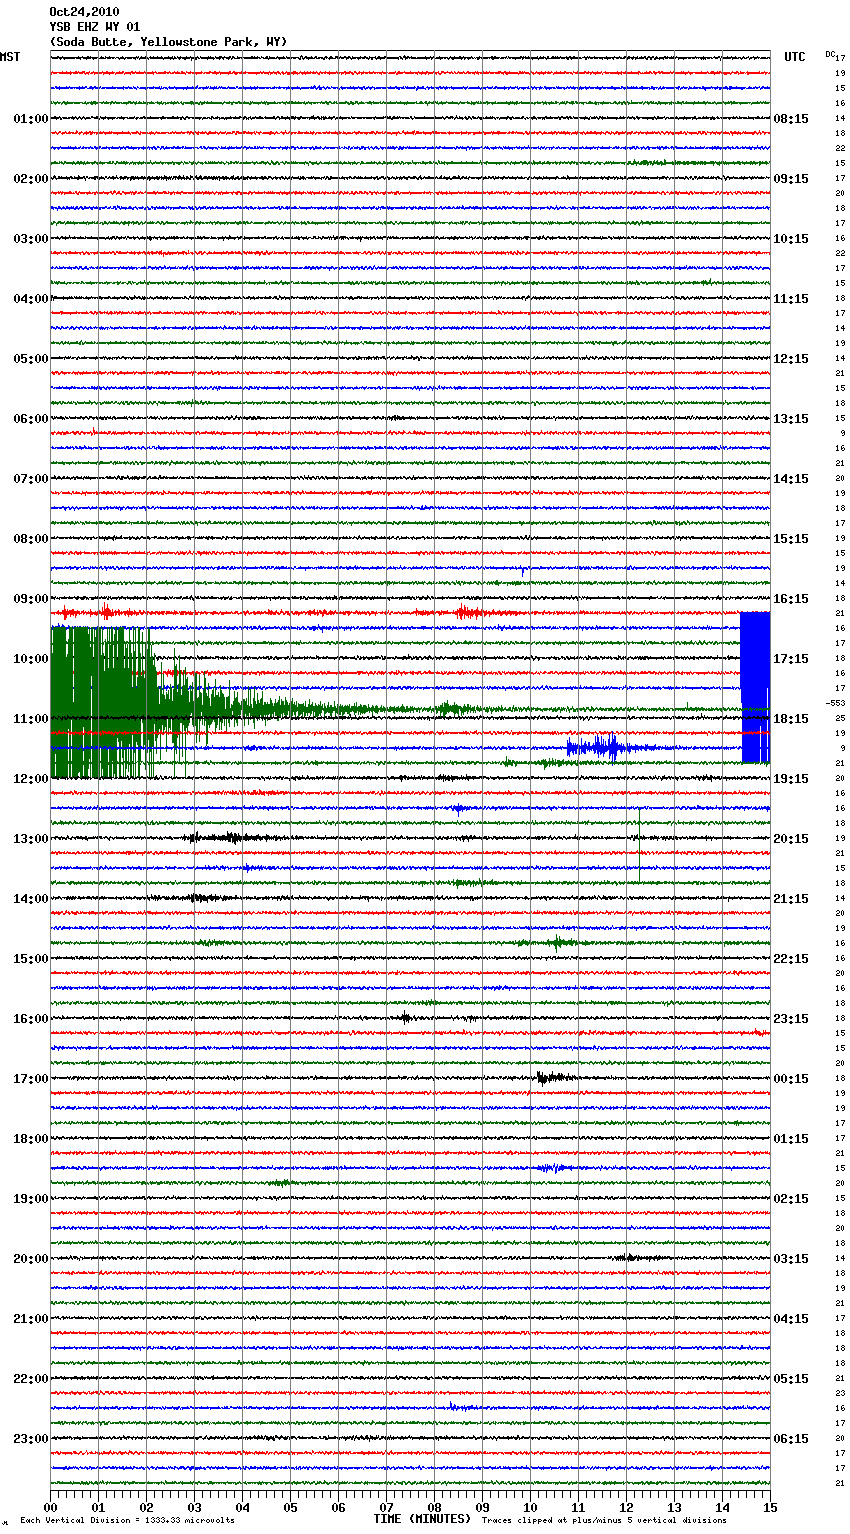Click the TIME (MINUTES) axis title
This screenshot has height=1534, width=850.
(x=422, y=1519)
